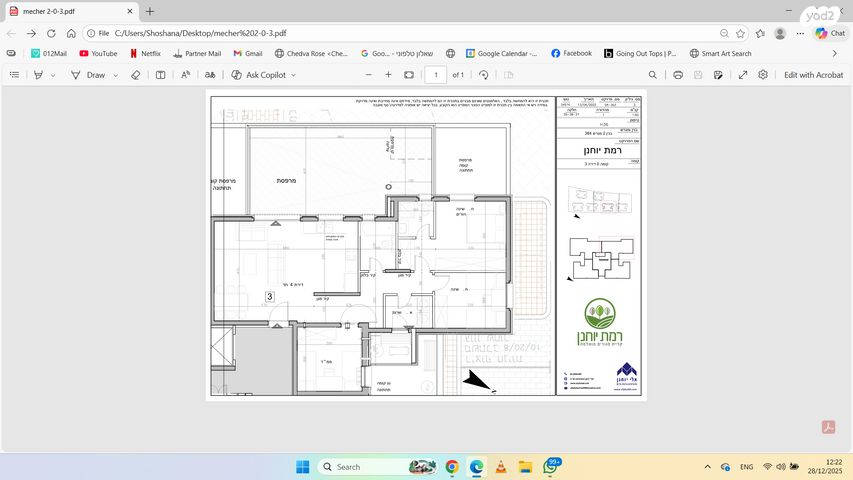The height and width of the screenshot is (480, 853).
Task: Expand the Ask Copilot dropdown arrow
Action: coord(293,75)
